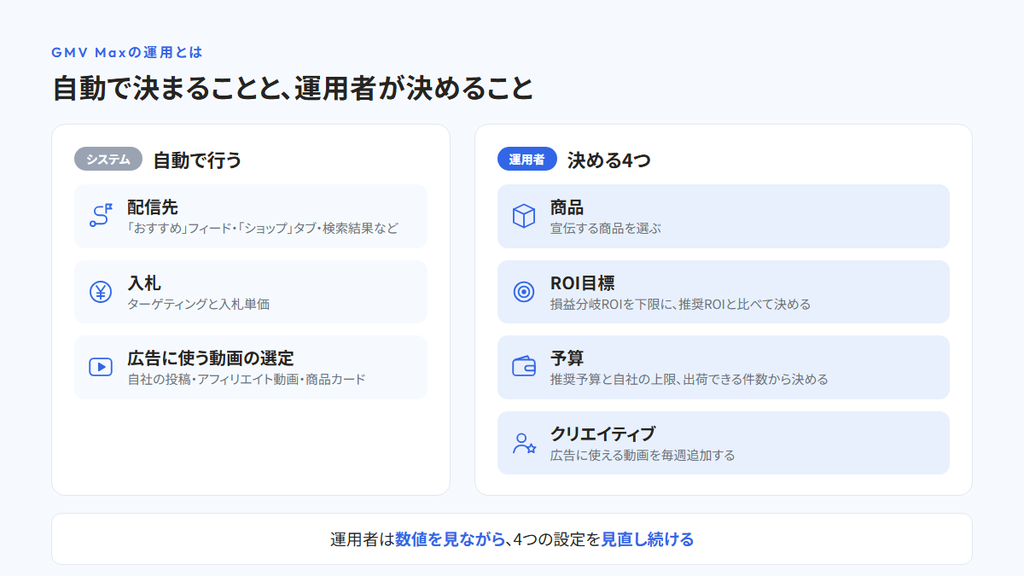Click the description 推奨予算と自社の上限、出荷できる件数から決める

(x=689, y=379)
